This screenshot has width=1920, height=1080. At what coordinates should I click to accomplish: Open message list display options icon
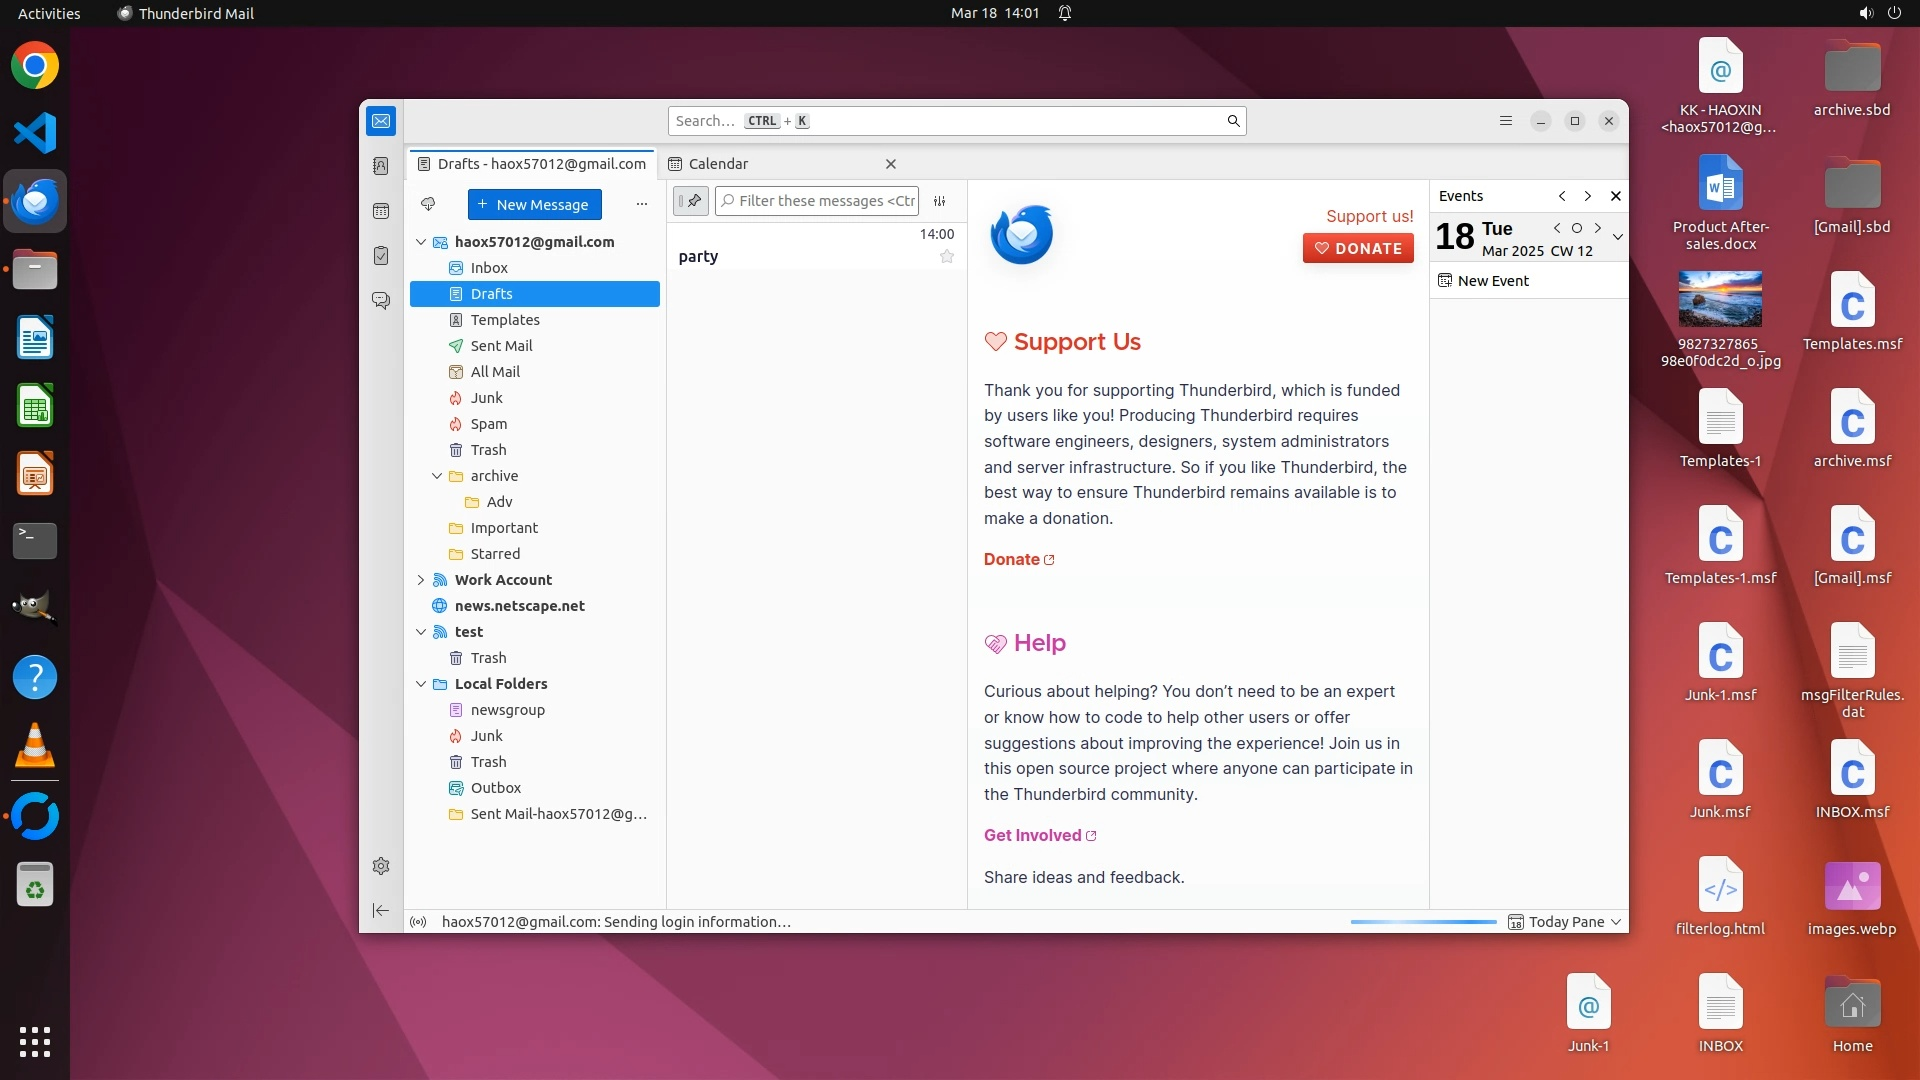pyautogui.click(x=940, y=201)
